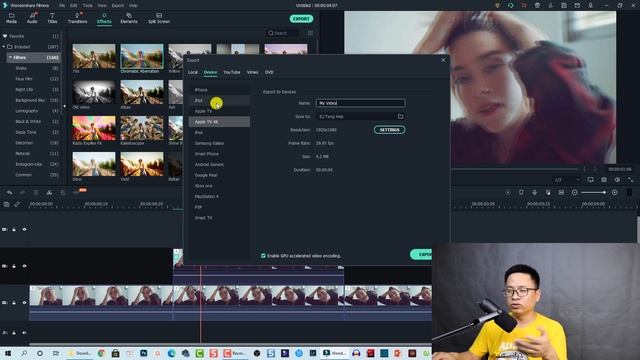Select the Old video effect thumbnail
This screenshot has height=360, width=640.
[x=94, y=92]
